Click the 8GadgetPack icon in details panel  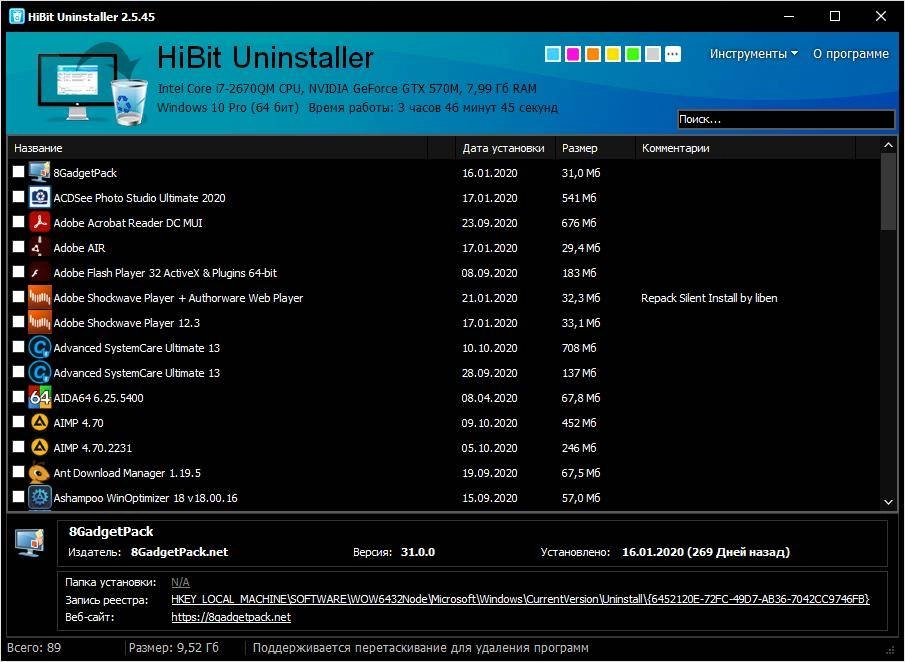pyautogui.click(x=30, y=543)
